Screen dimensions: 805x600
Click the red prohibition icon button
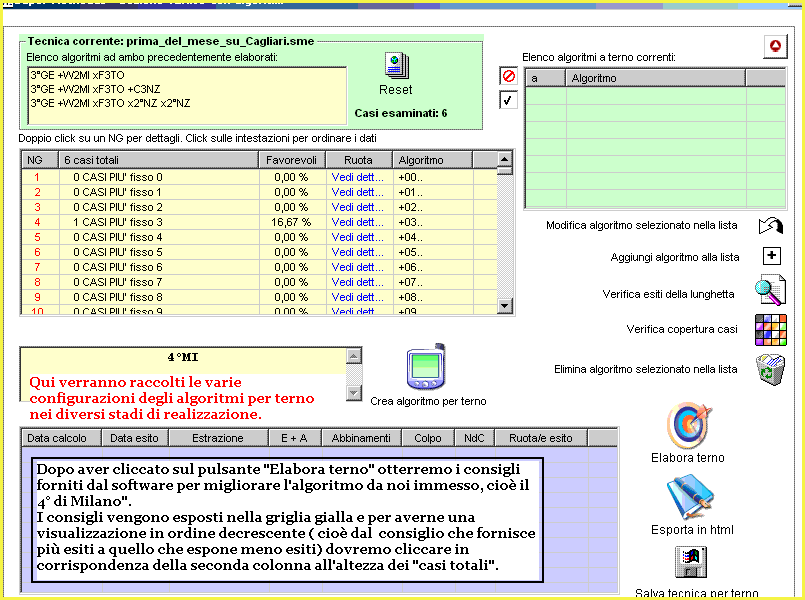[508, 76]
